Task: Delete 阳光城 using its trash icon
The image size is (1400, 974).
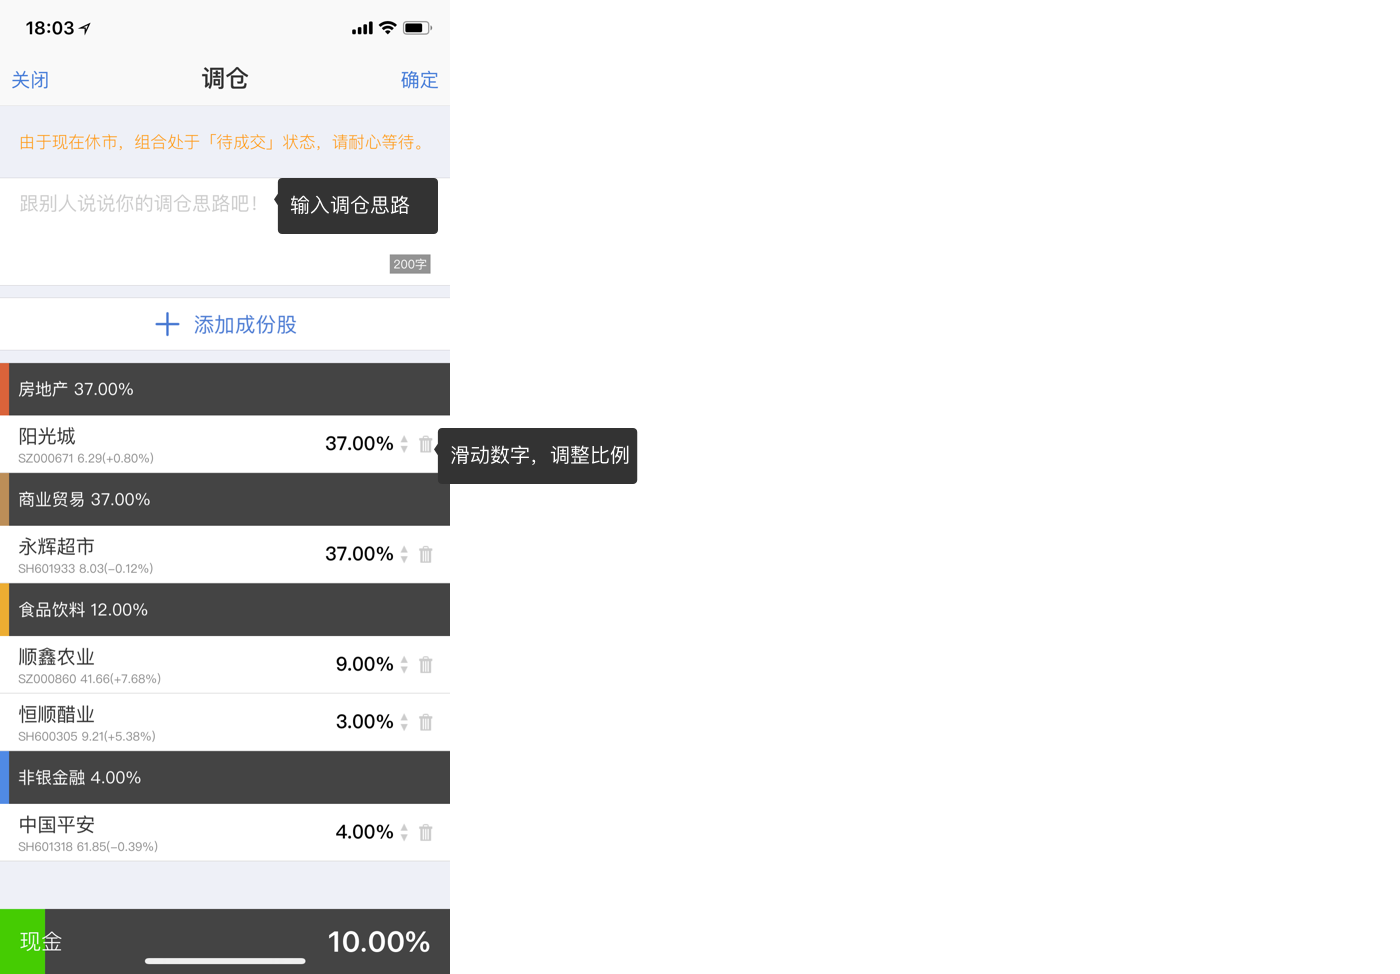Action: pos(426,444)
